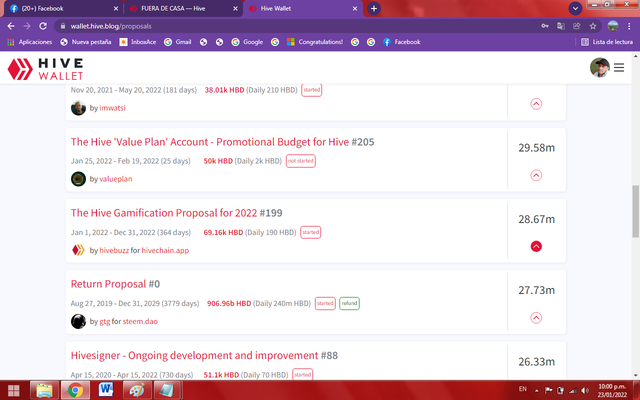
Task: Open the Chrome profile avatar
Action: (x=613, y=26)
